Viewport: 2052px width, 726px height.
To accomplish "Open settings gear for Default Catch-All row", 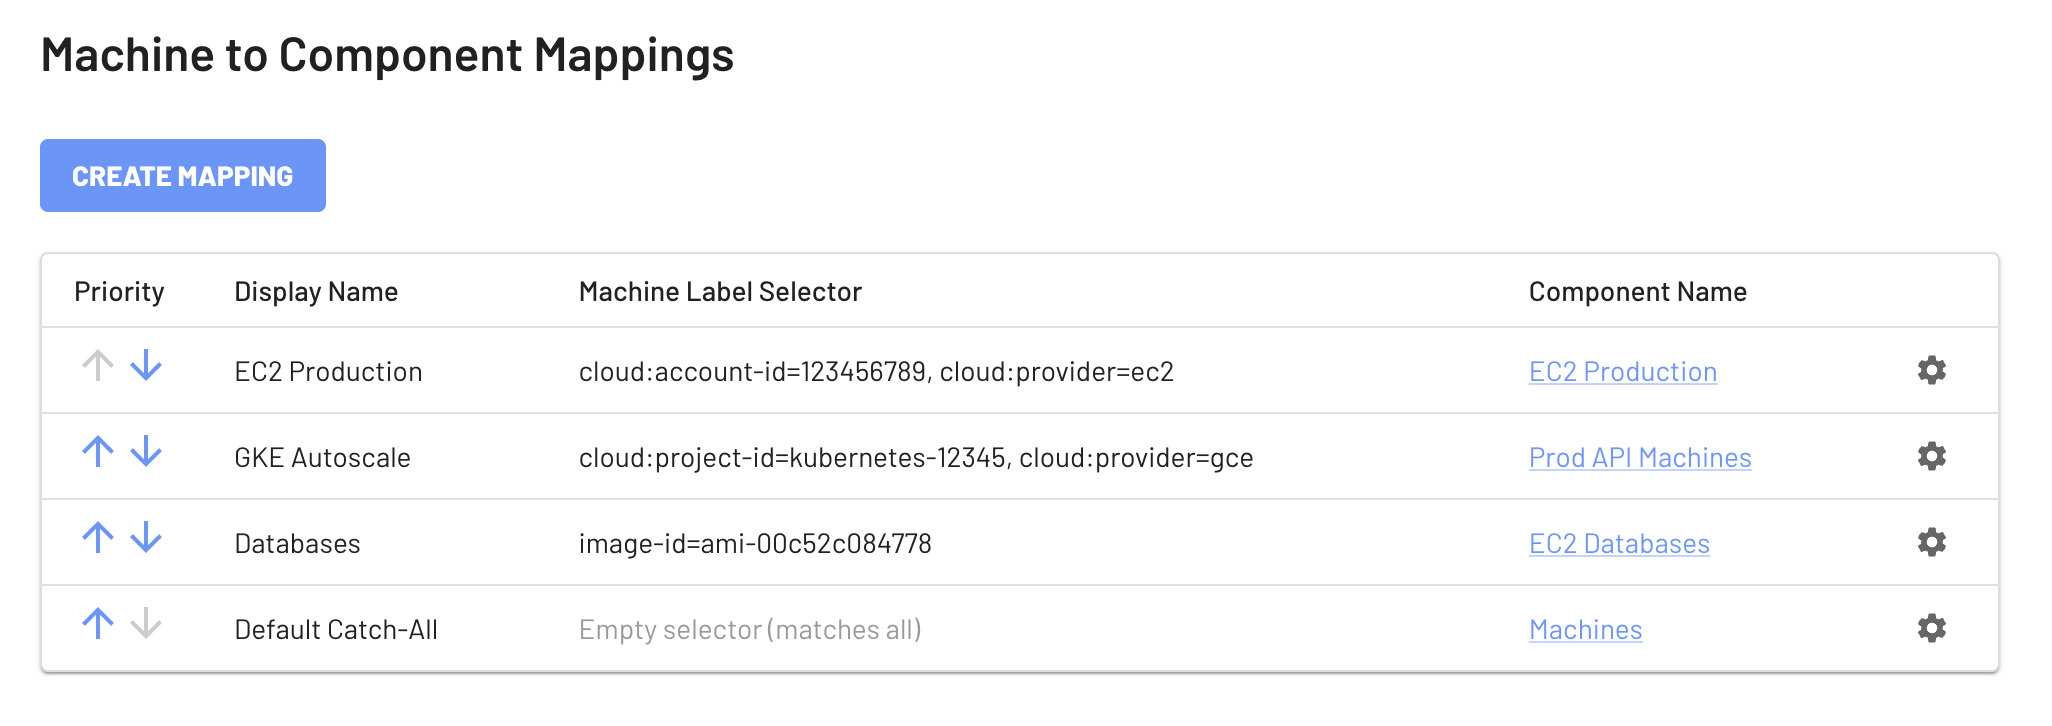I will pyautogui.click(x=1932, y=628).
